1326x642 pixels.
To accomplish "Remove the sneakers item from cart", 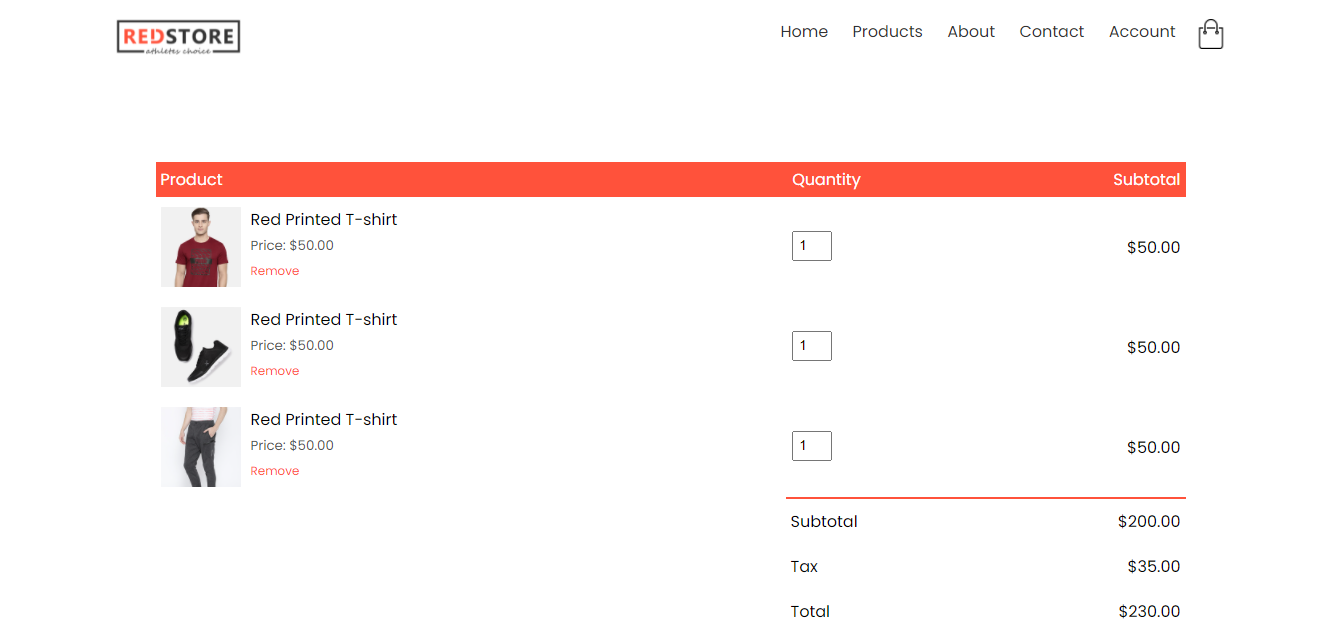I will (x=274, y=370).
